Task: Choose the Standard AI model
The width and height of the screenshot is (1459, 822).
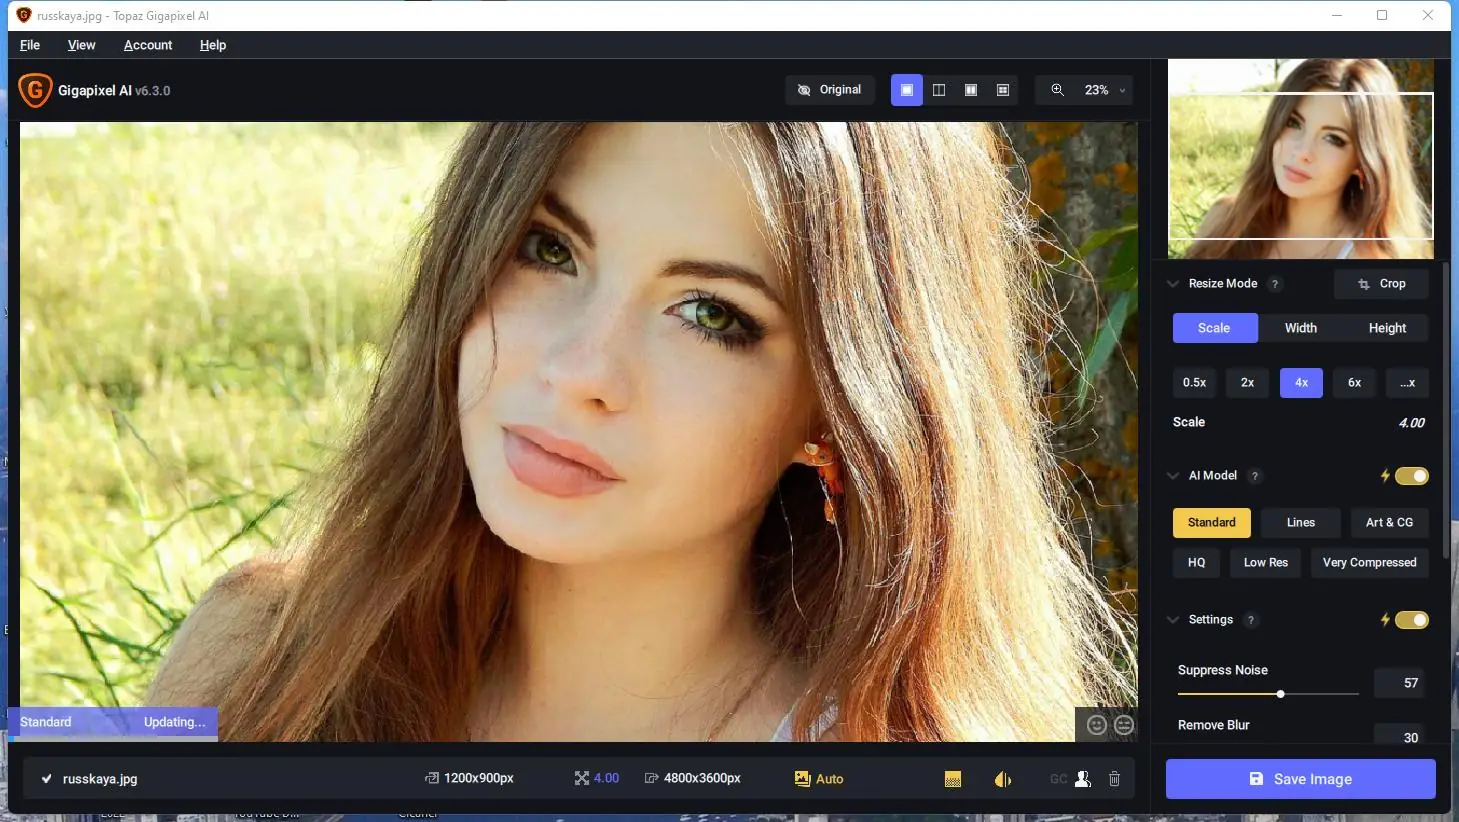Action: click(x=1212, y=523)
